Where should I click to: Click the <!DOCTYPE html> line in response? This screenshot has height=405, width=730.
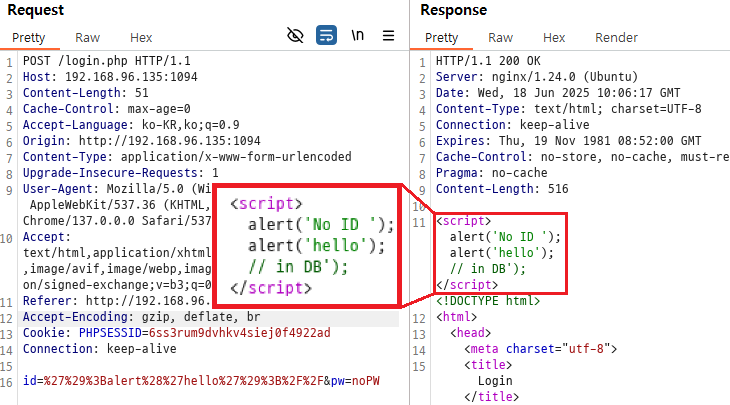coord(488,301)
